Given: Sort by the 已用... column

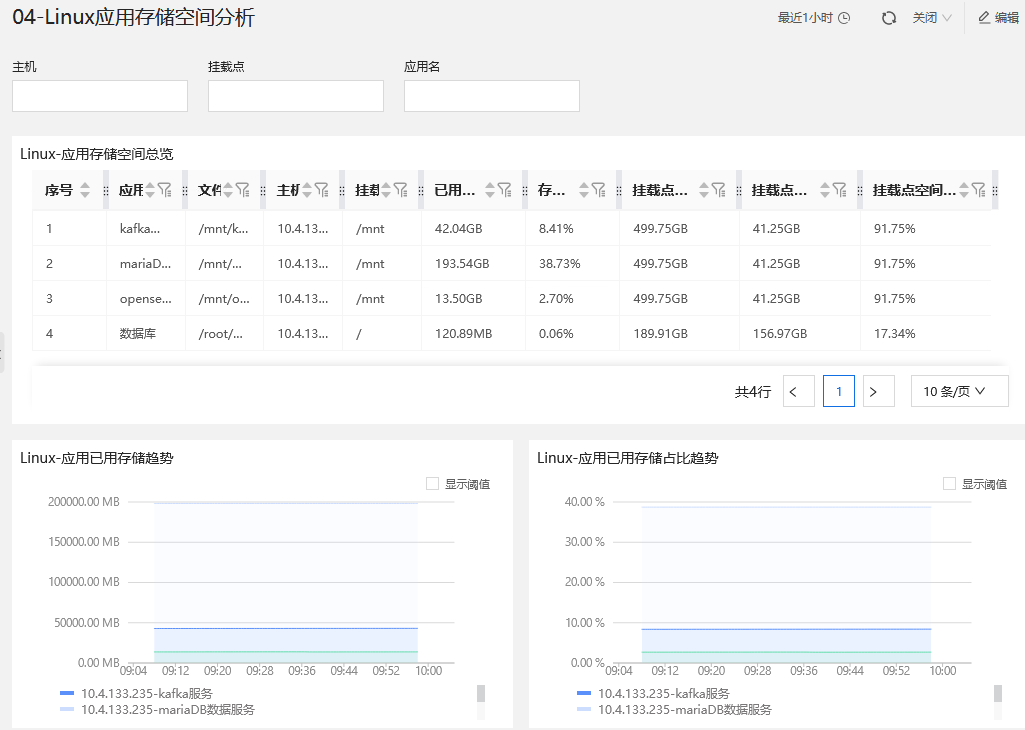Looking at the screenshot, I should pos(490,190).
